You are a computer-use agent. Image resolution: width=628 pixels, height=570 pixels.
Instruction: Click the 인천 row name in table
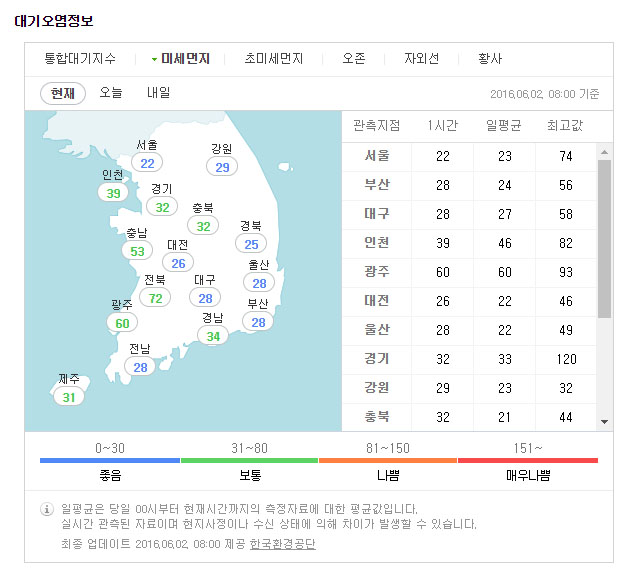(x=376, y=243)
